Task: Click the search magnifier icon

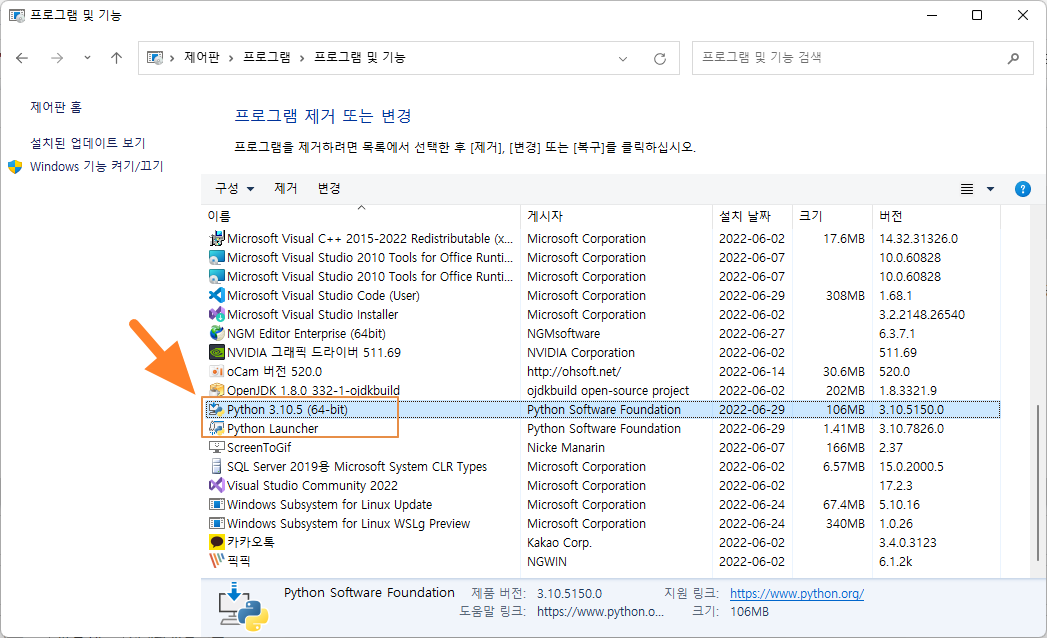Action: pos(1014,58)
